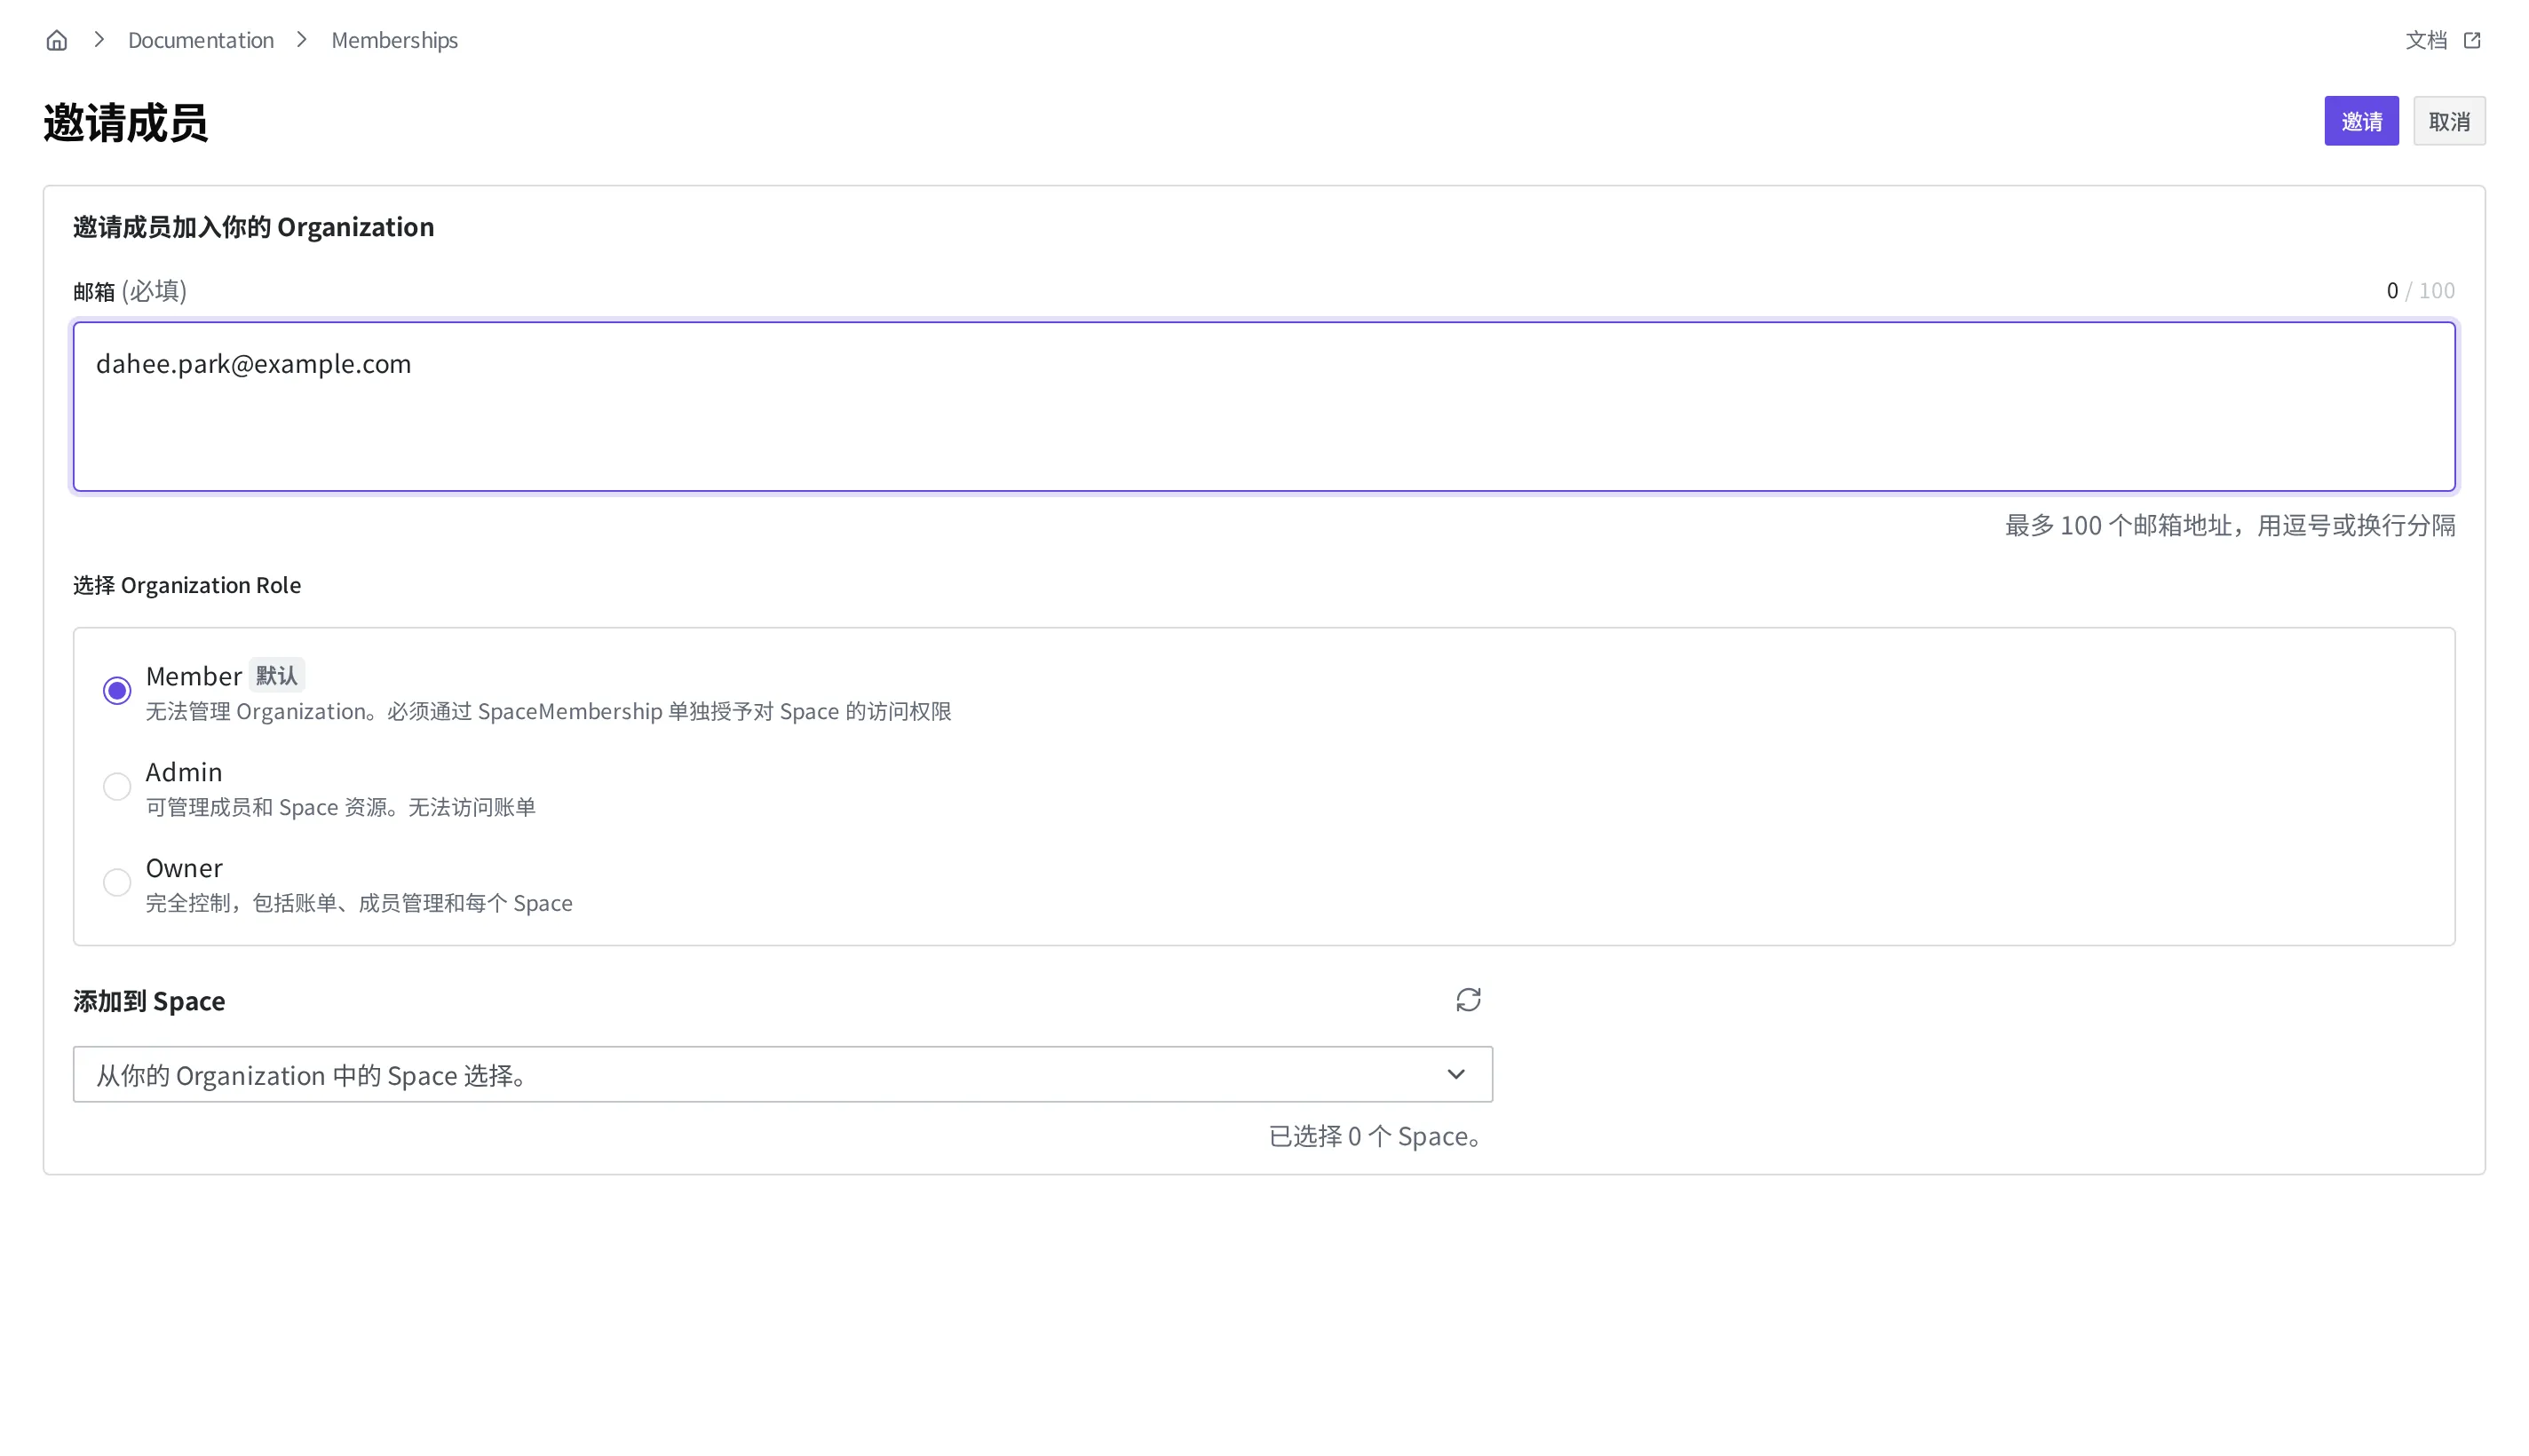
Task: Click the 选择 Organization Role label
Action: (x=187, y=585)
